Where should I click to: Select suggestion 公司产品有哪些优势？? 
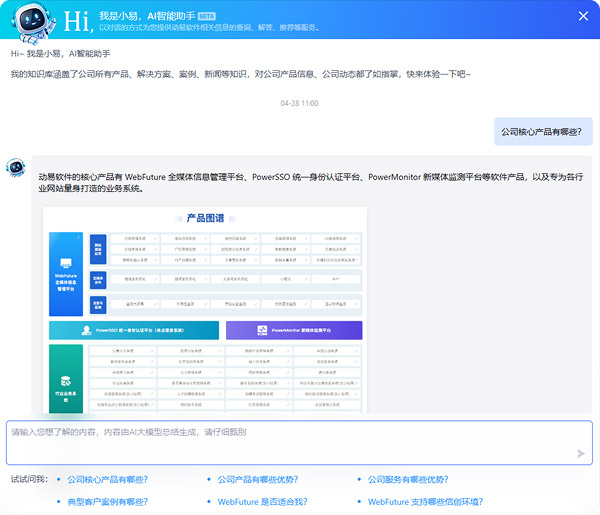[x=257, y=480]
